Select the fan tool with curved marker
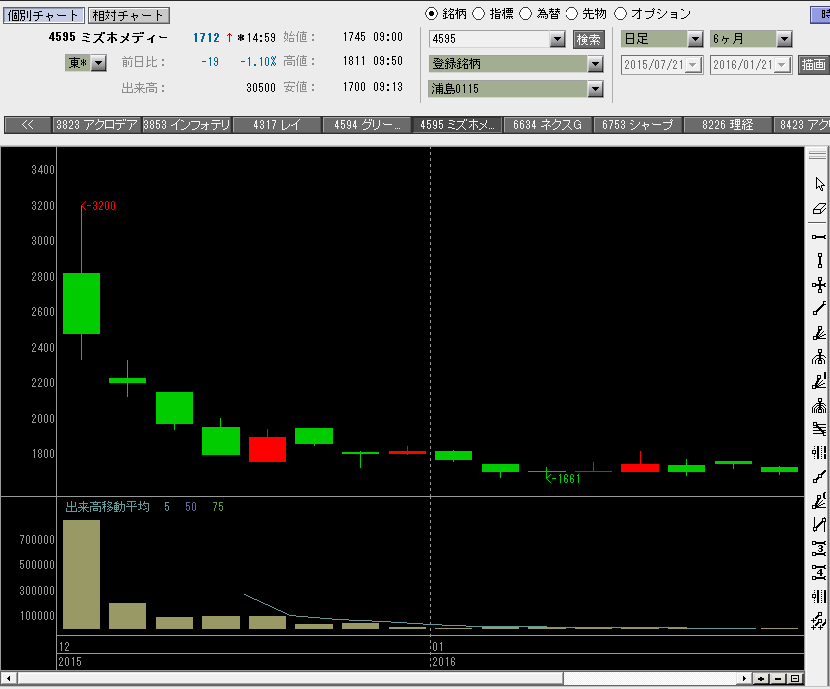 coord(819,501)
